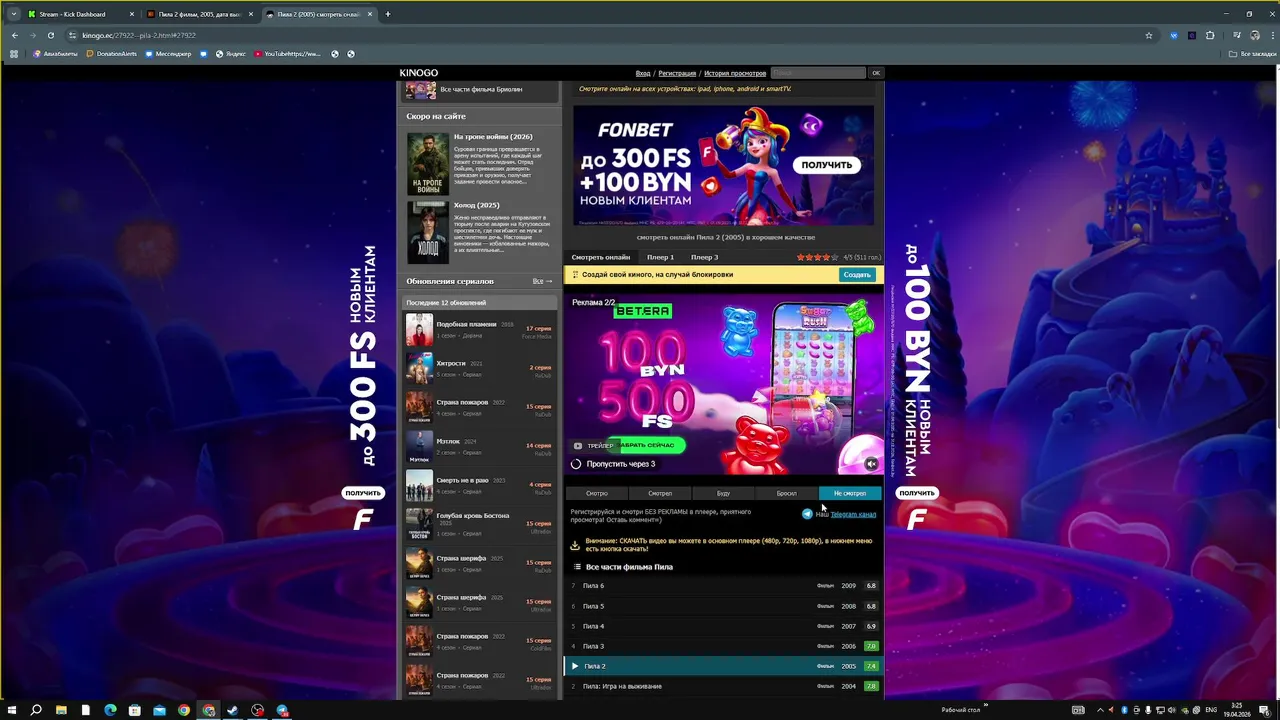Open the Подобная пламени series thumbnail
Screen dimensions: 1280x720
(x=419, y=329)
